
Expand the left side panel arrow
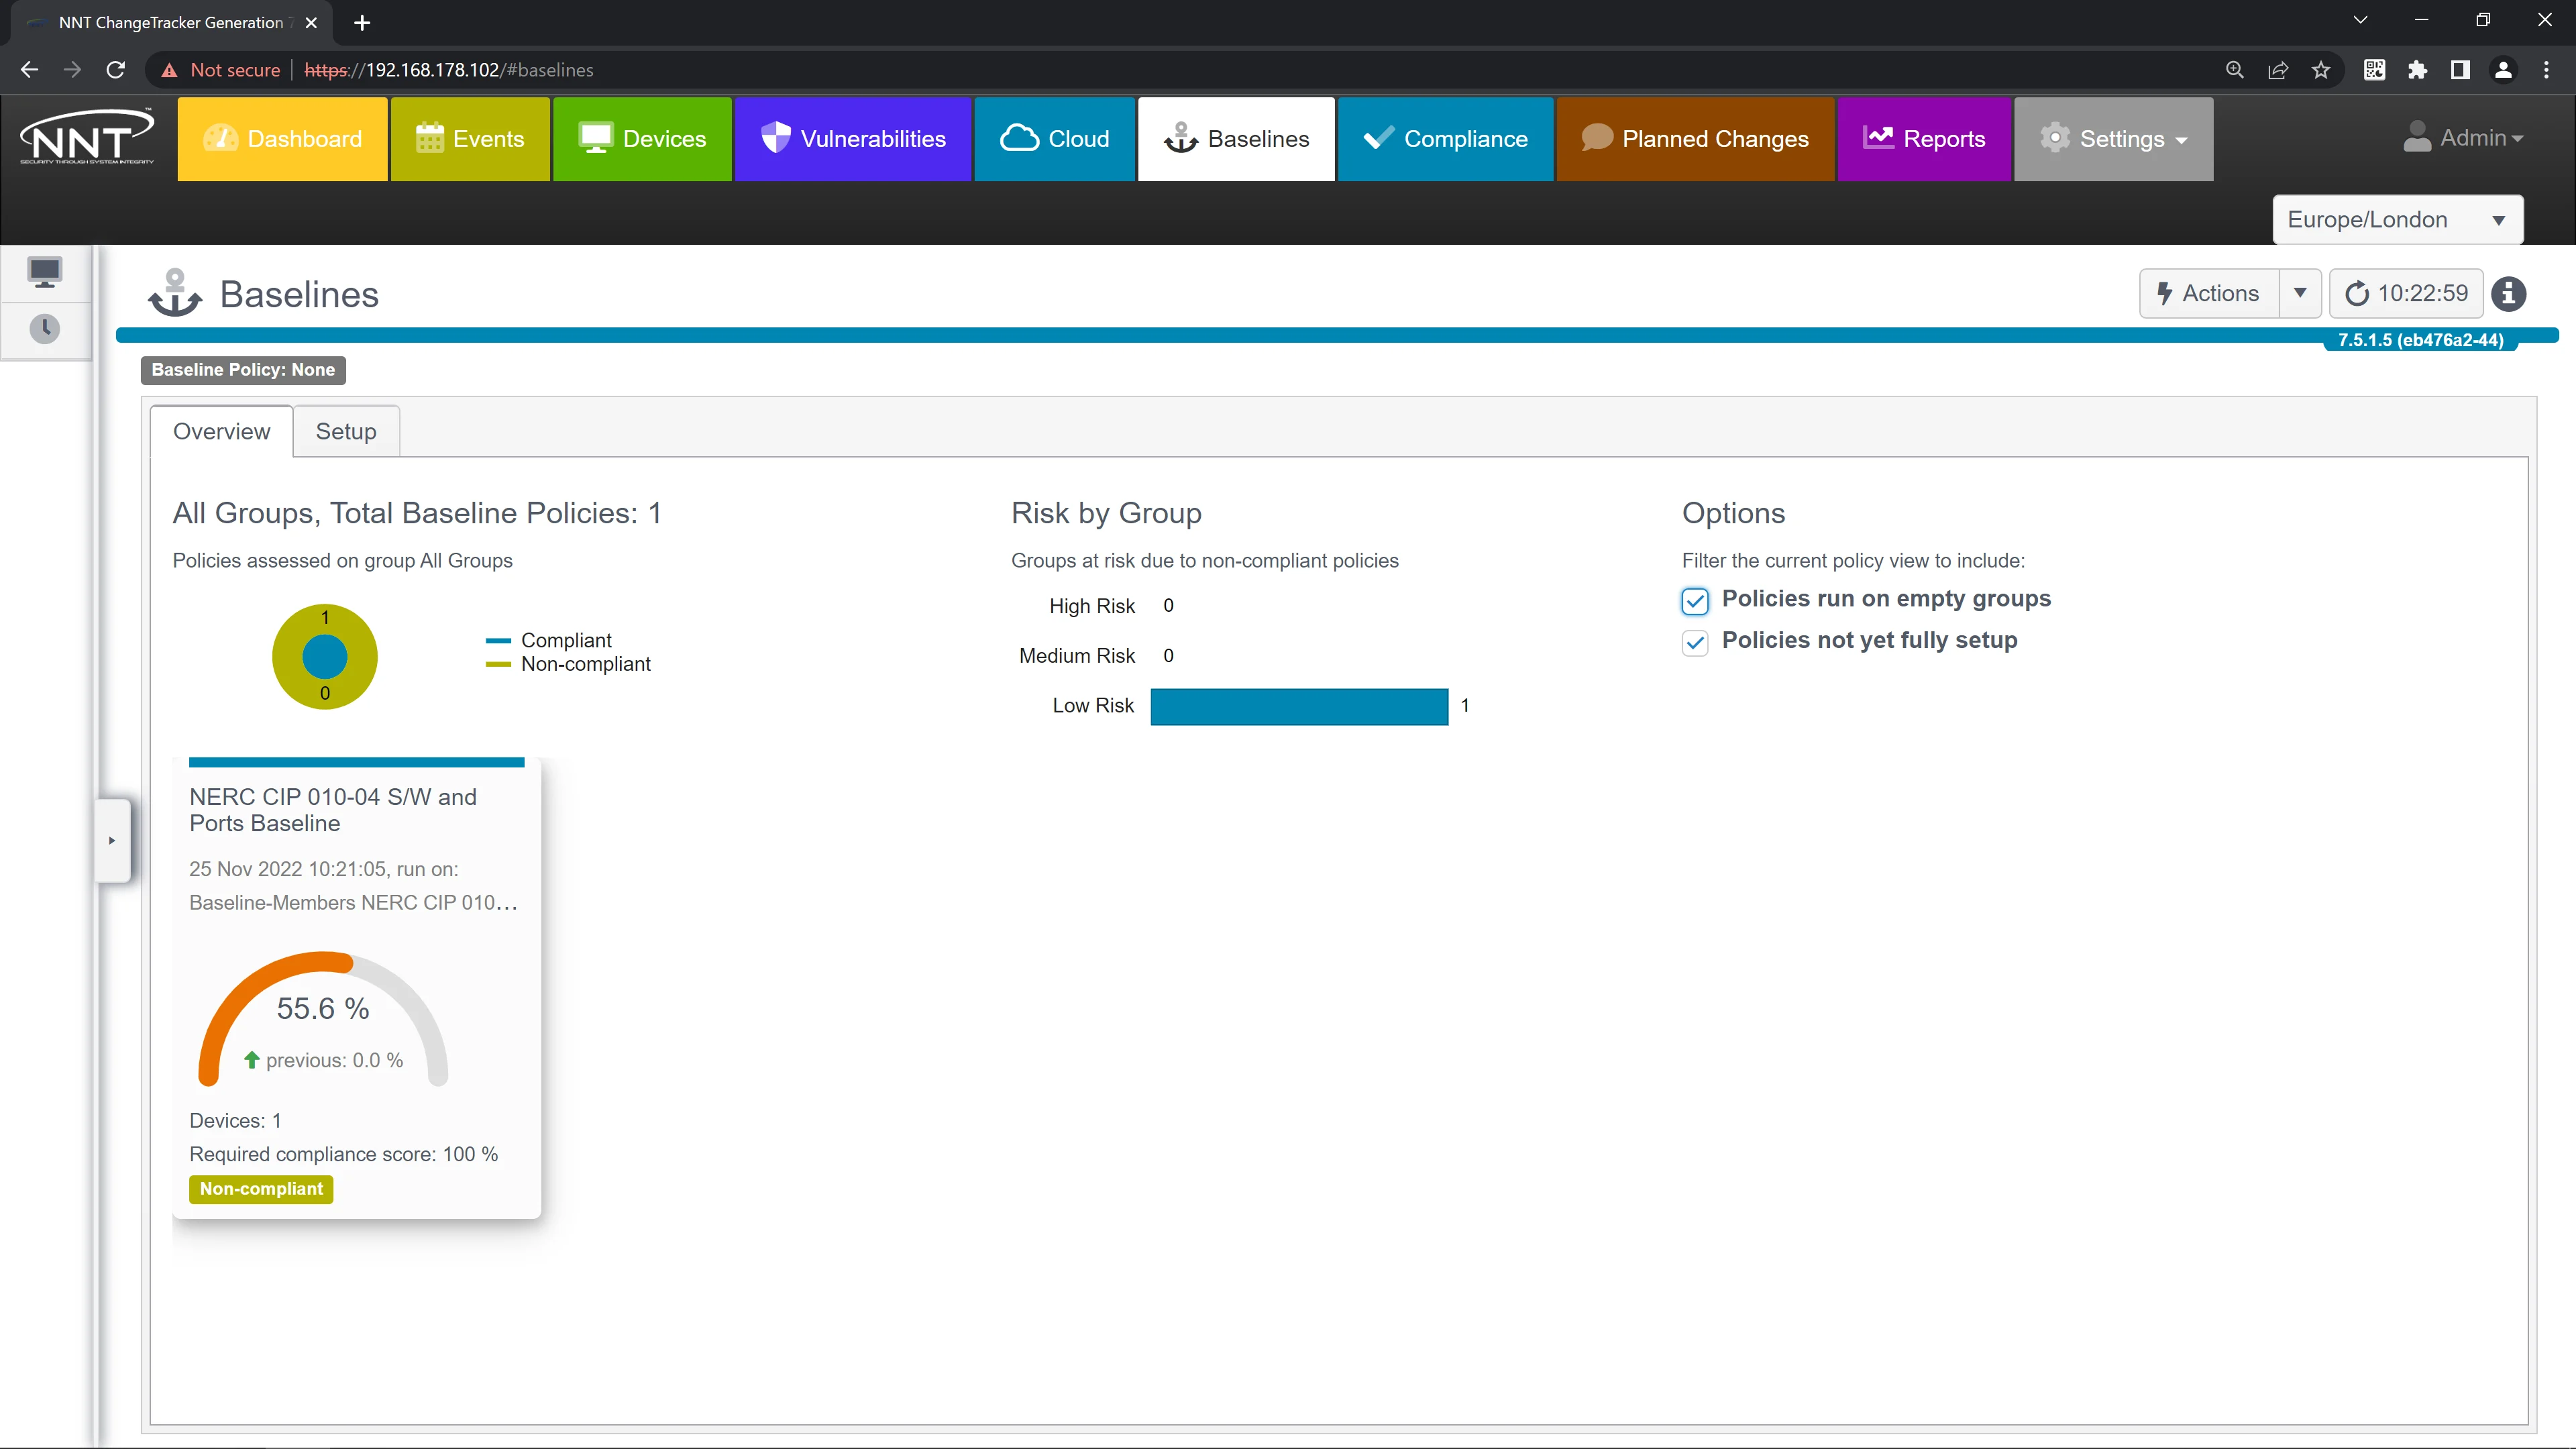coord(112,840)
